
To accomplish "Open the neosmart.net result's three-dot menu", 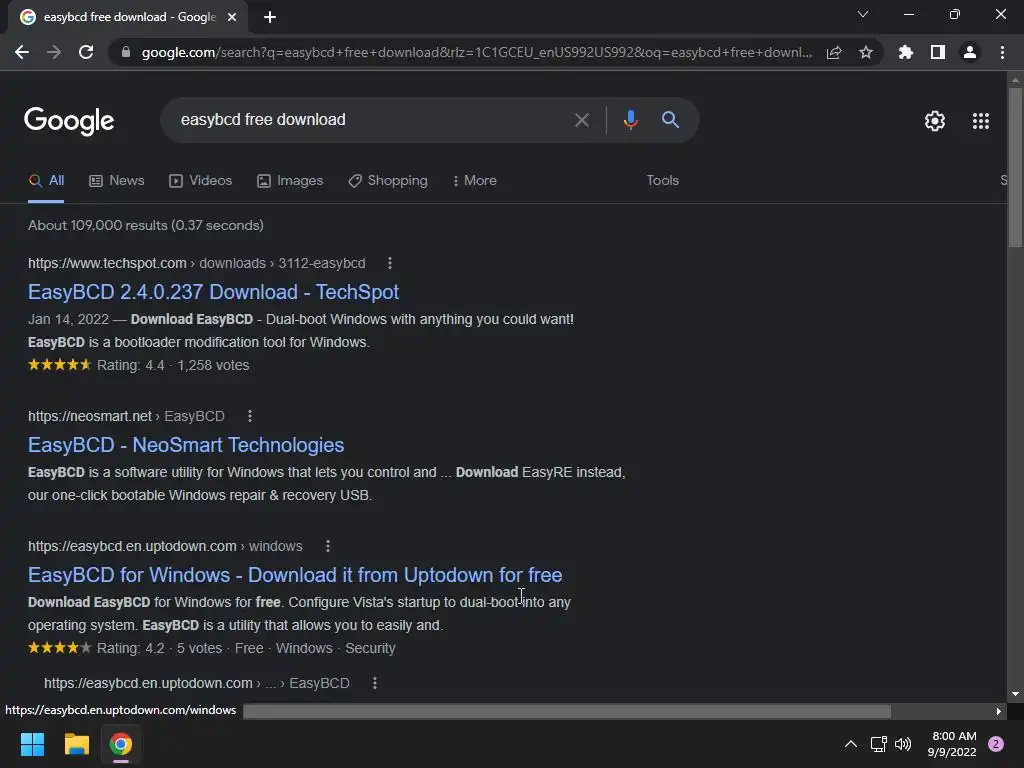I will (249, 416).
